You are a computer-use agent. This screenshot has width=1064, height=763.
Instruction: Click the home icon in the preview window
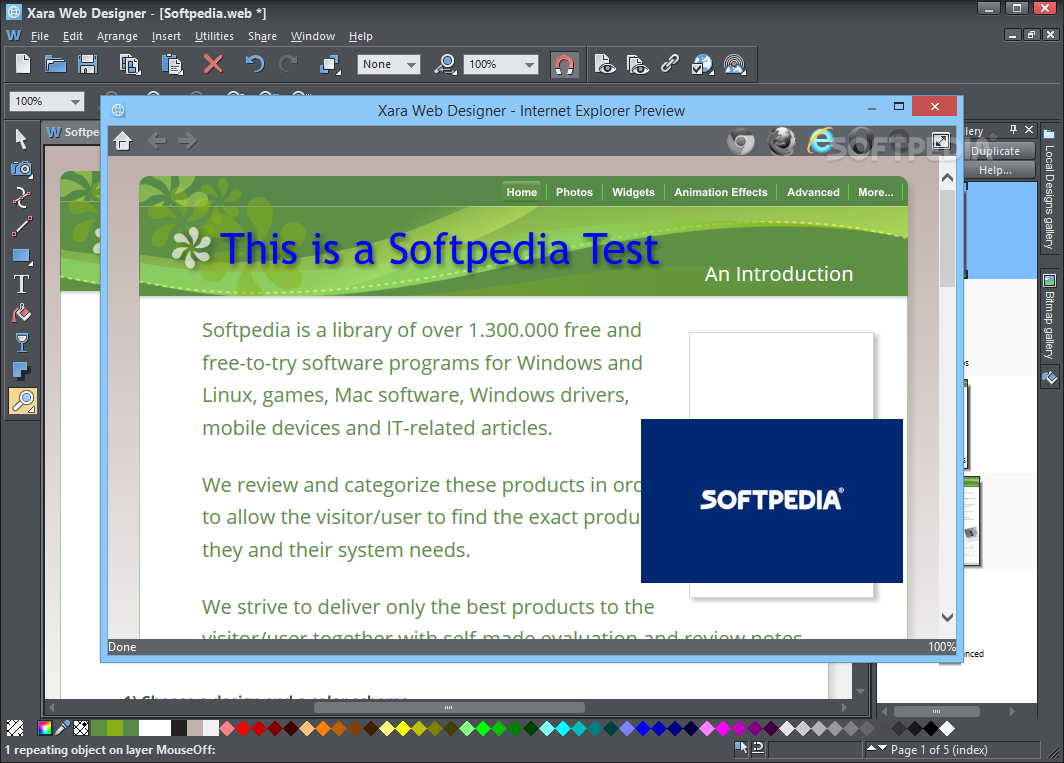(x=123, y=141)
